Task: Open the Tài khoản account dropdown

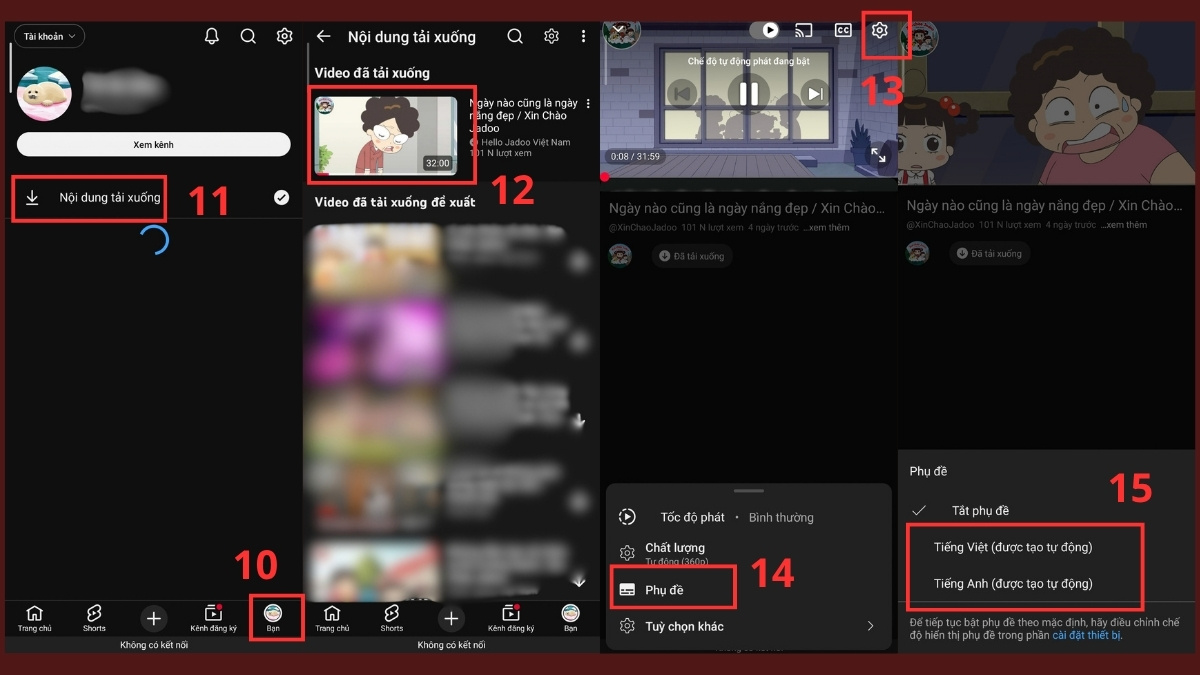Action: coord(49,37)
